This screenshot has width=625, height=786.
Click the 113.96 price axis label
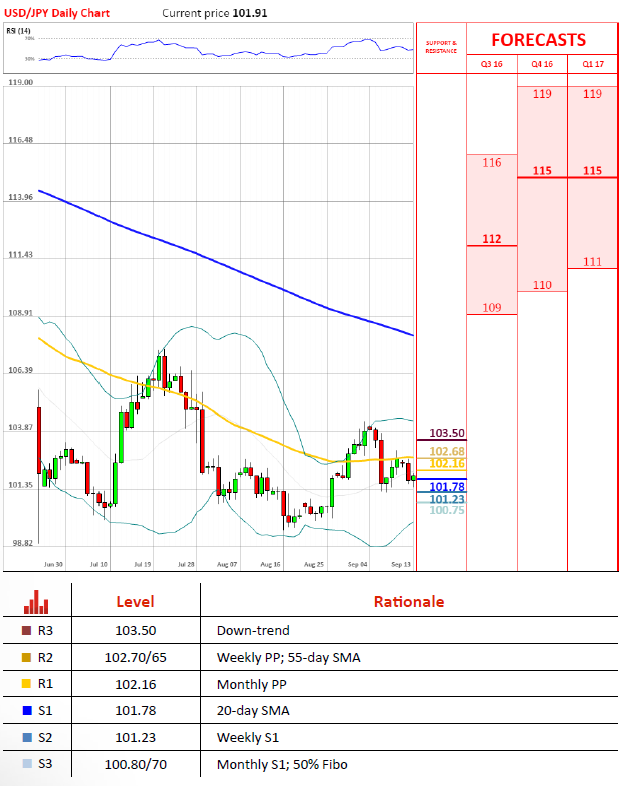pos(21,198)
